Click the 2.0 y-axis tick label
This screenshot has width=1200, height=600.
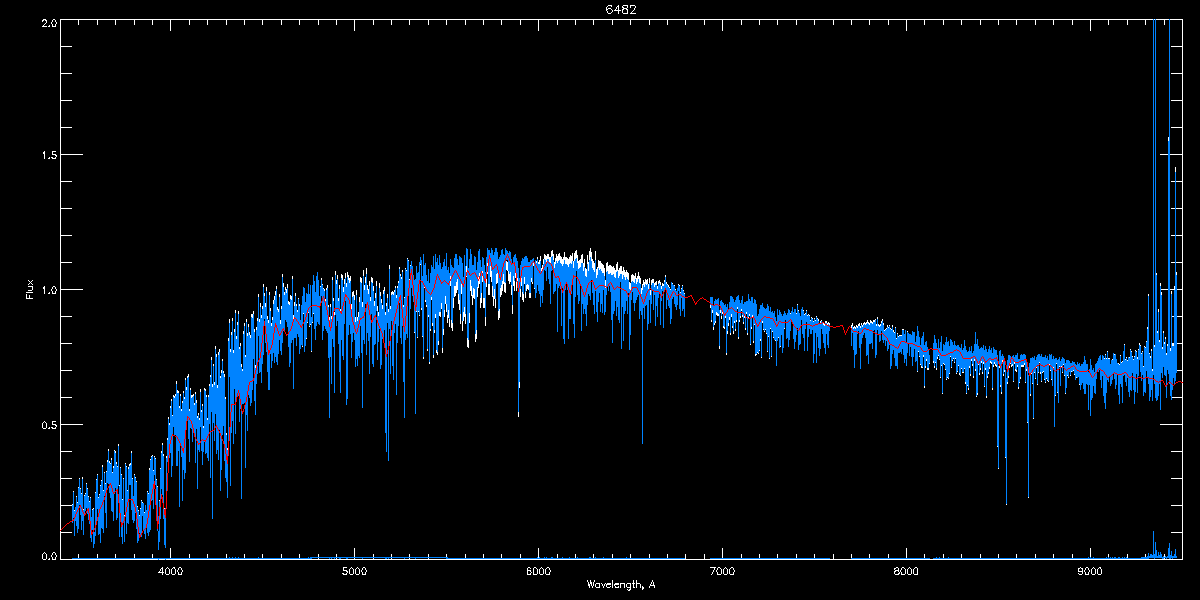(x=46, y=22)
